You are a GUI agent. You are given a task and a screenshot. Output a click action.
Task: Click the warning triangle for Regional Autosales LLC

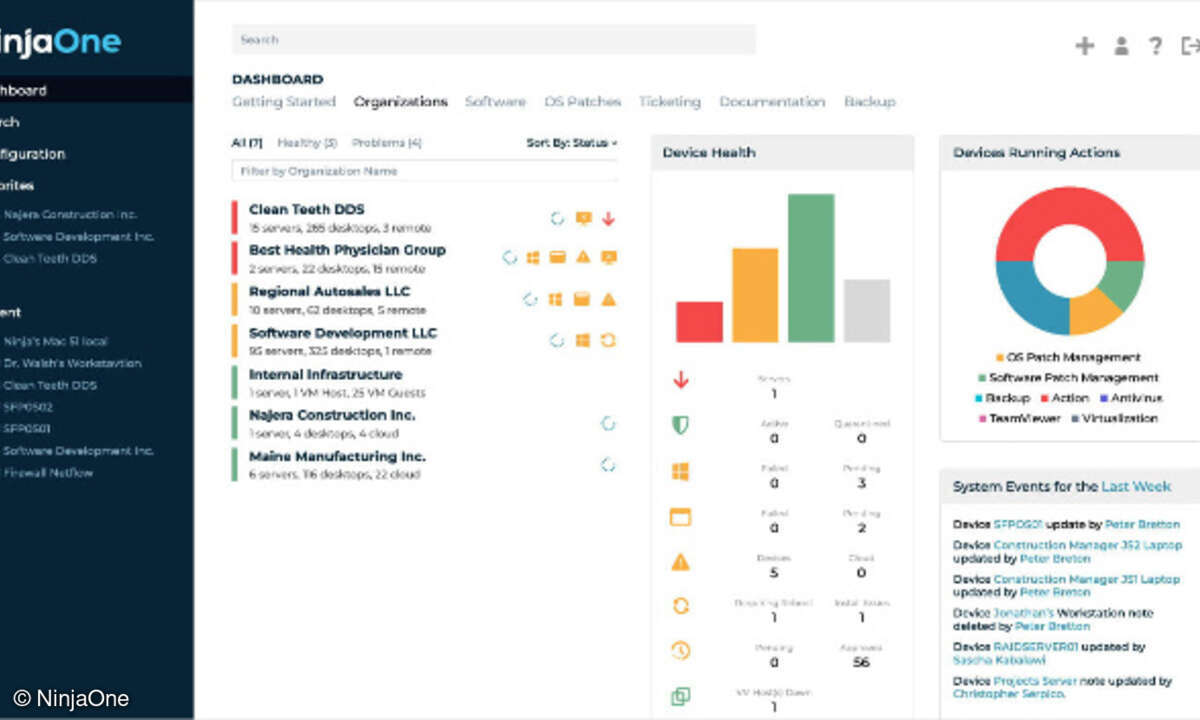click(608, 299)
